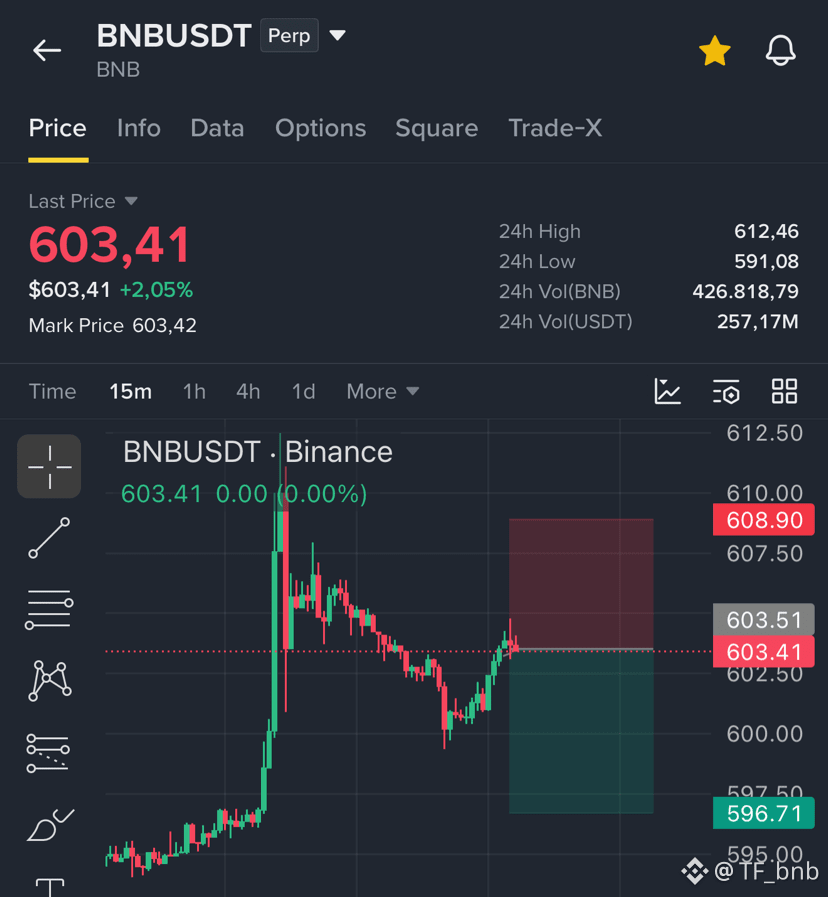Select the trend line drawing tool
Viewport: 828px width, 897px height.
(49, 538)
